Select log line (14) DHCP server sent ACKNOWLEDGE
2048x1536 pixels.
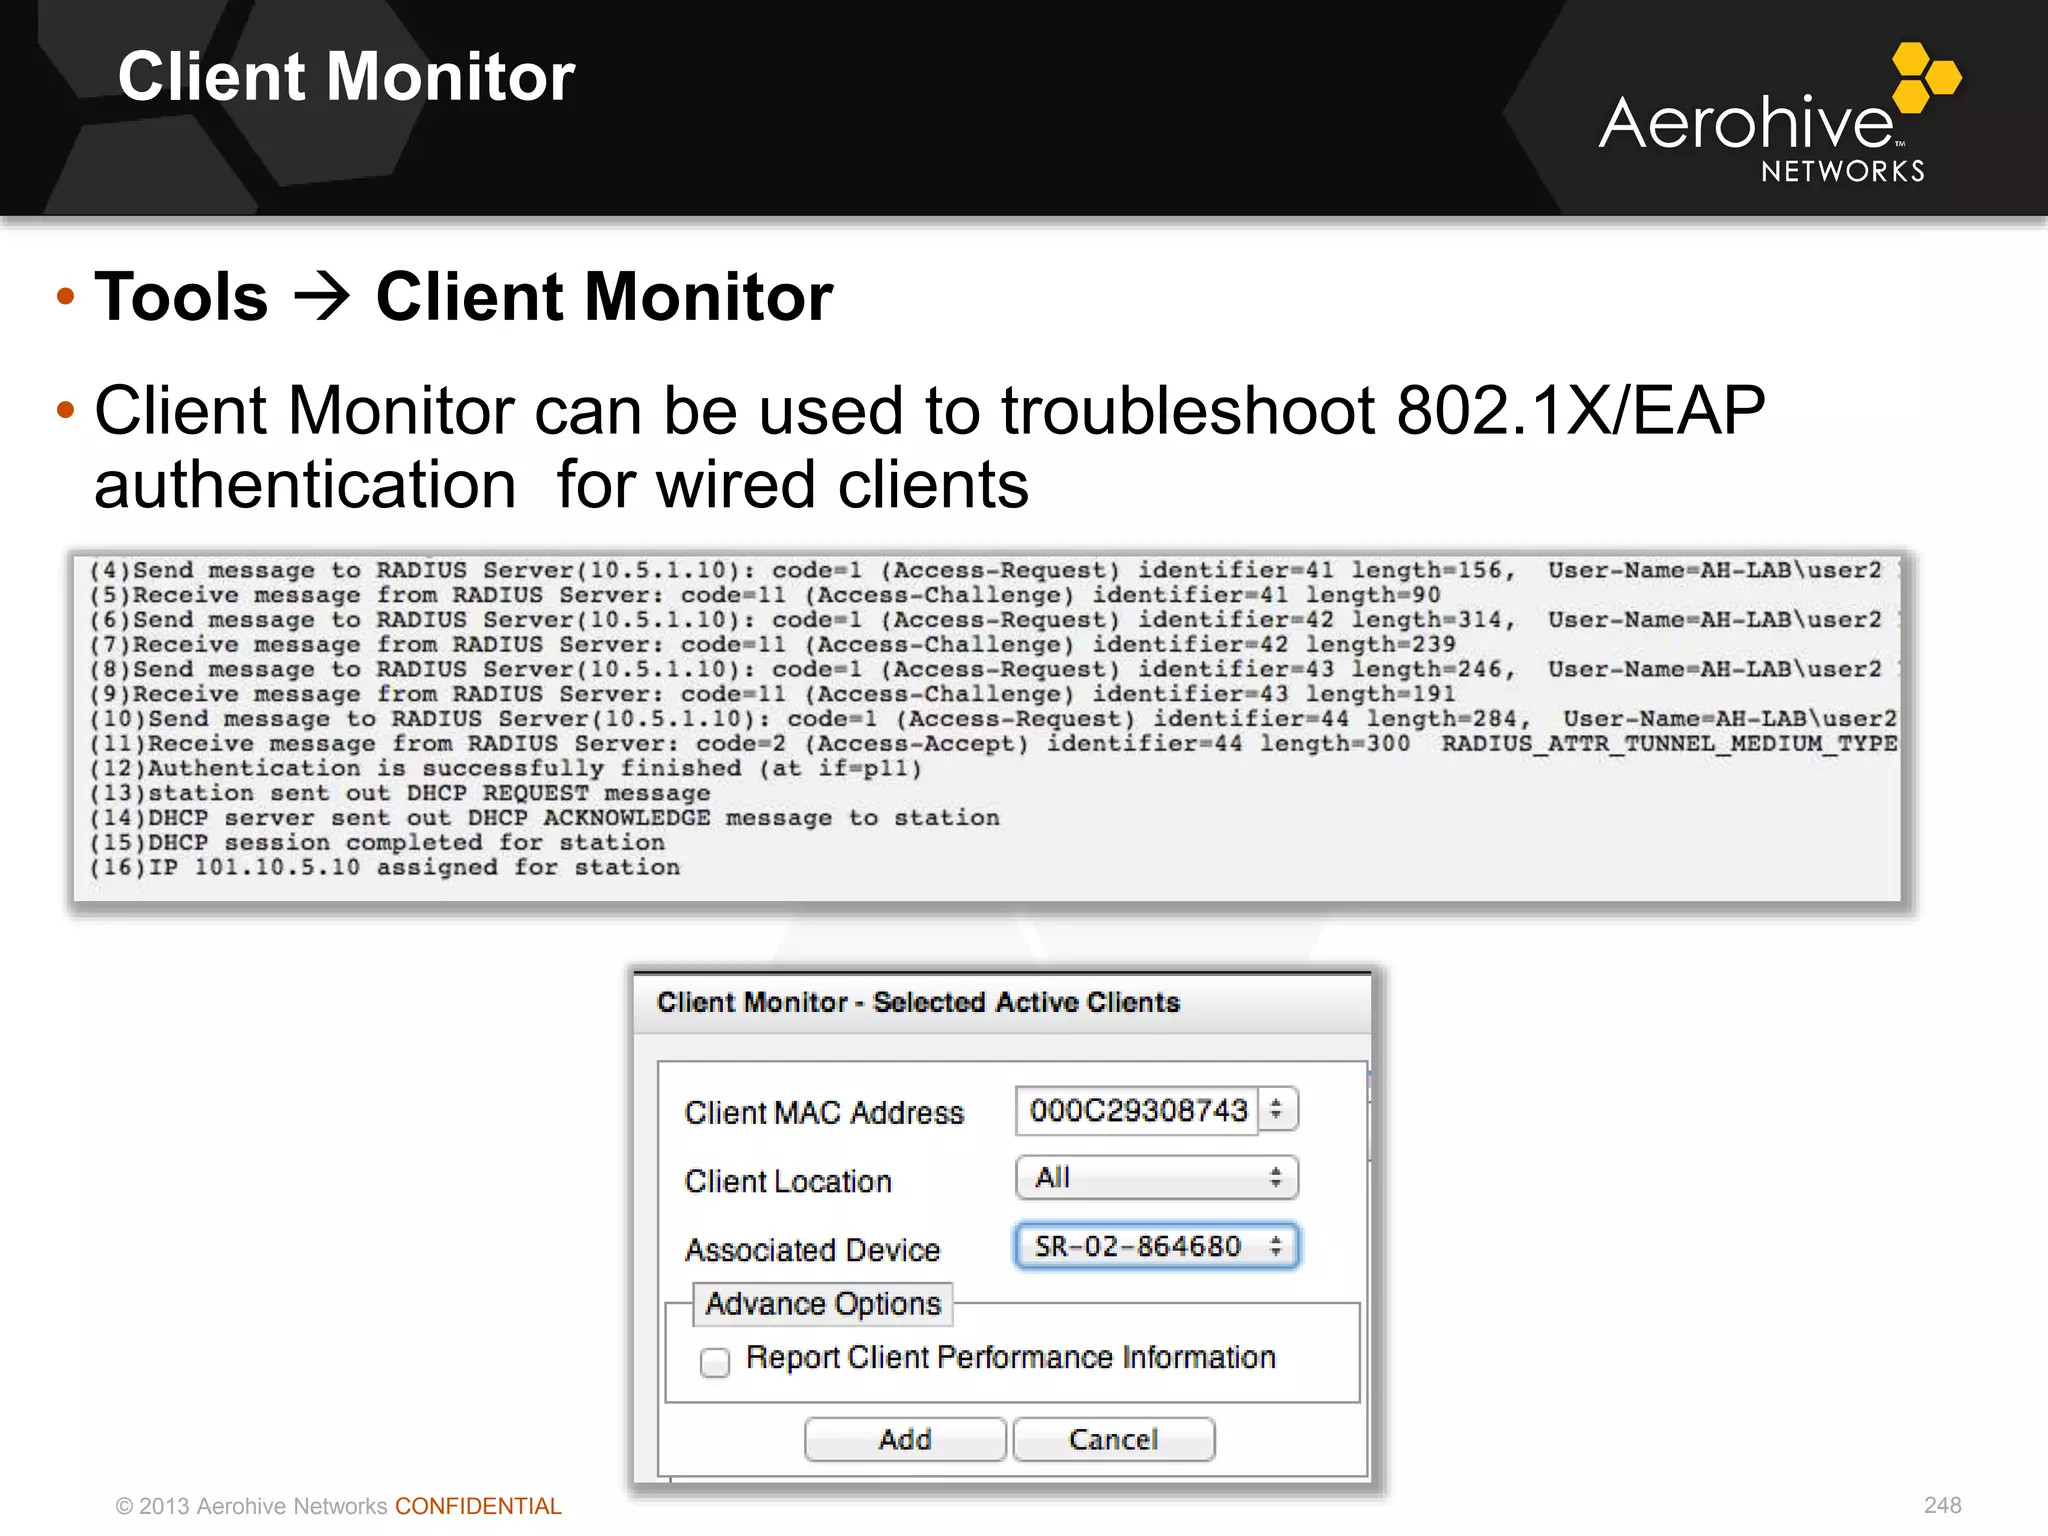(x=544, y=818)
